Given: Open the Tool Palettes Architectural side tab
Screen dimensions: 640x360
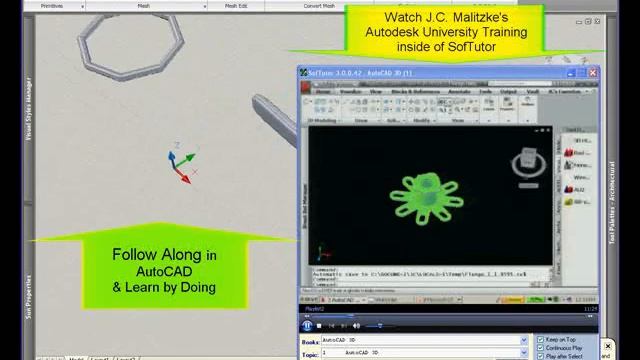Looking at the screenshot, I should click(612, 203).
